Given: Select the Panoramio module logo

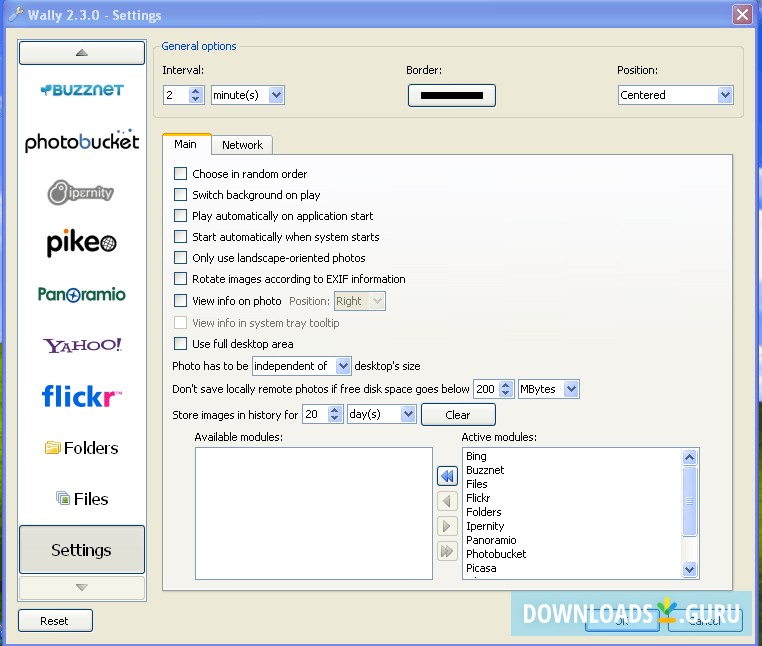Looking at the screenshot, I should pyautogui.click(x=82, y=294).
